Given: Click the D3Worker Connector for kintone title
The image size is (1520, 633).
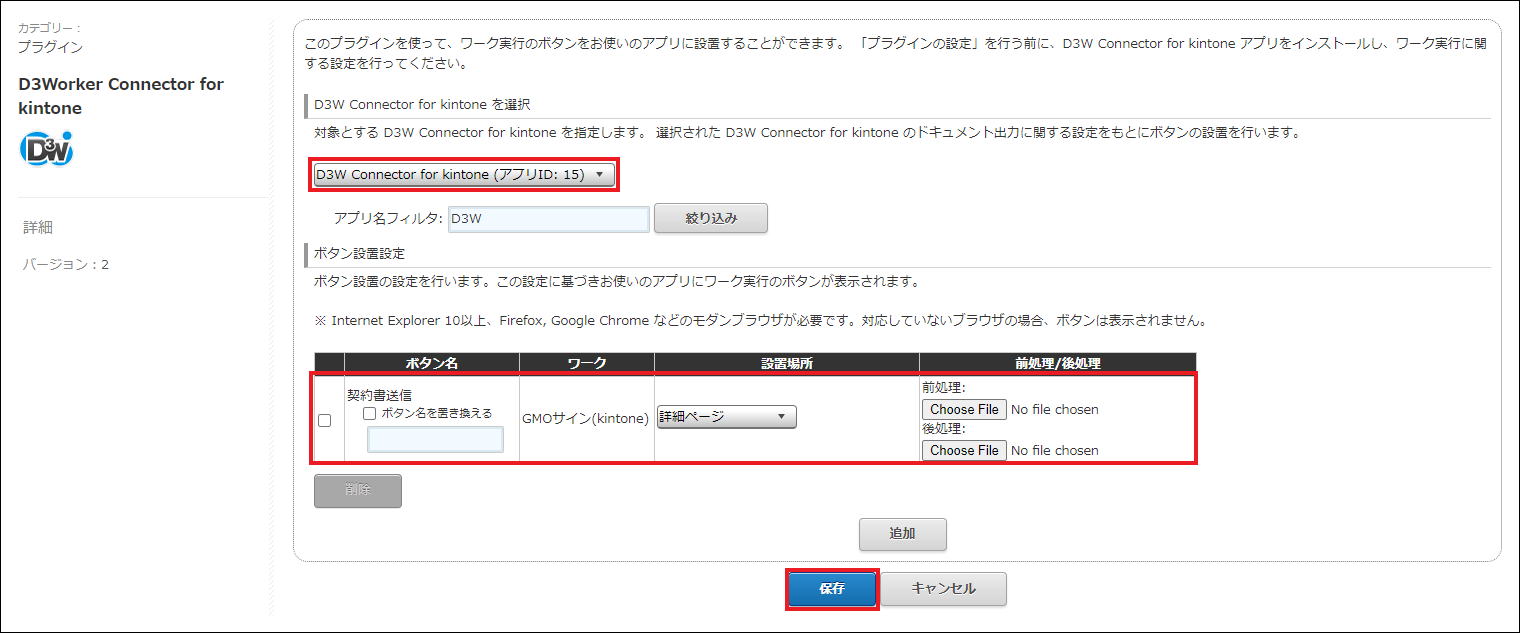Looking at the screenshot, I should [121, 96].
